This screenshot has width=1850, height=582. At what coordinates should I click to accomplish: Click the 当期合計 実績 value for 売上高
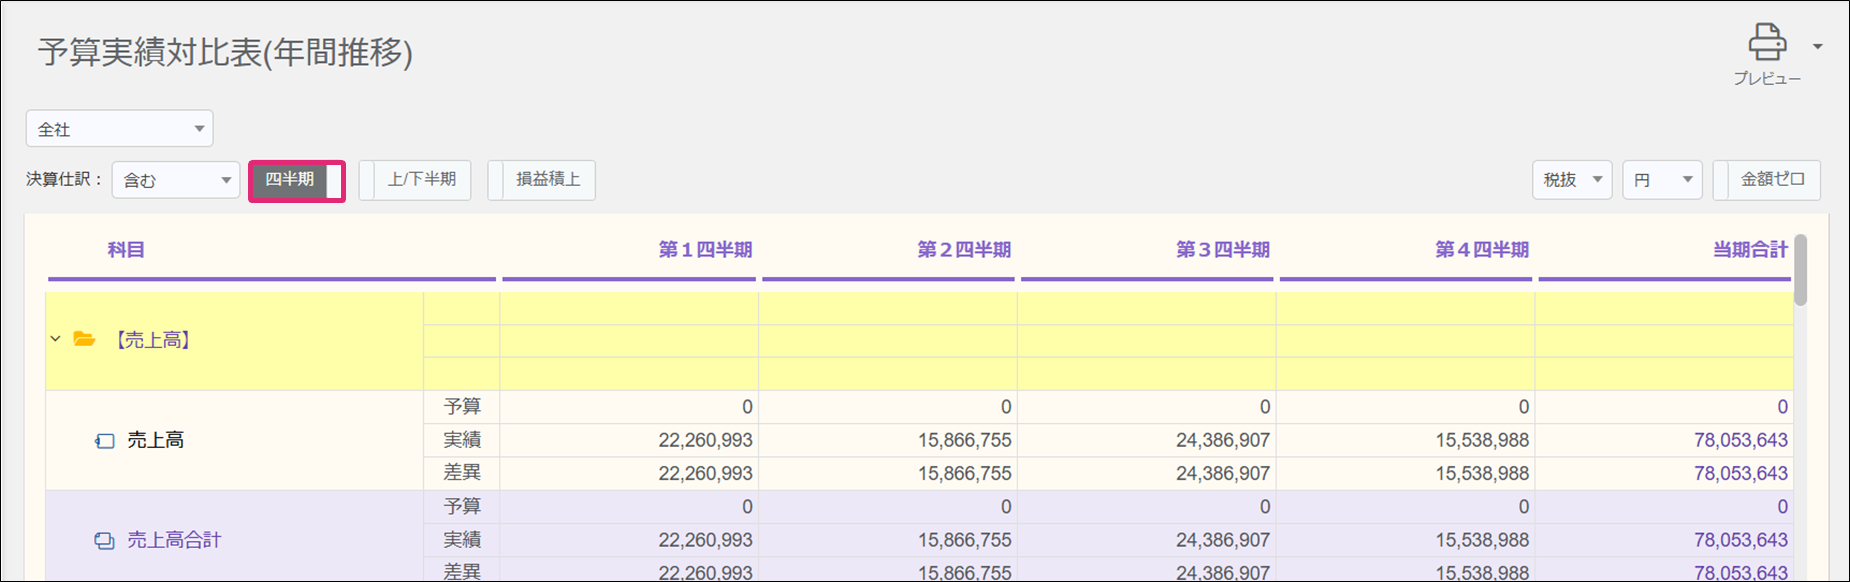[1740, 441]
